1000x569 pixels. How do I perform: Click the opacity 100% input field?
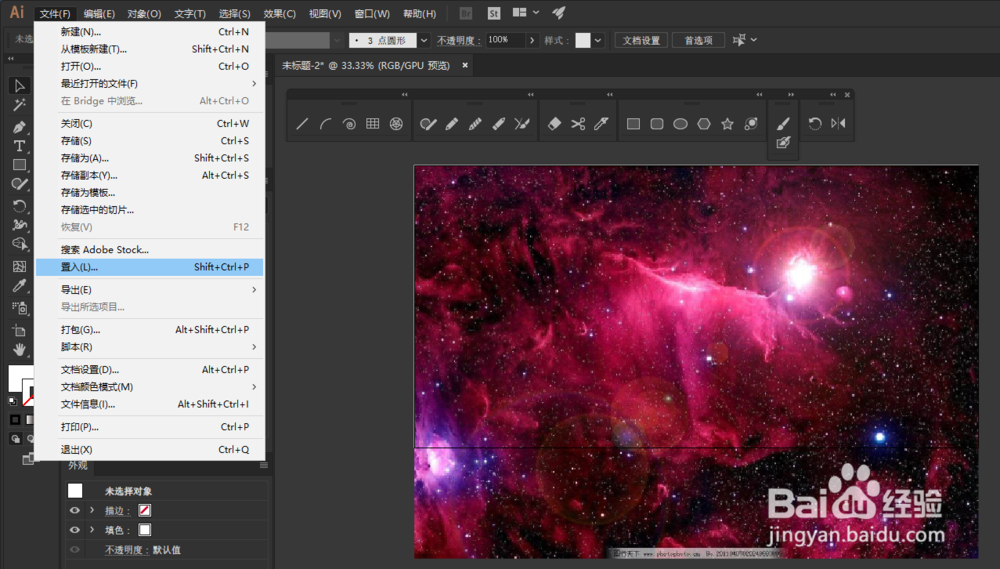(506, 40)
